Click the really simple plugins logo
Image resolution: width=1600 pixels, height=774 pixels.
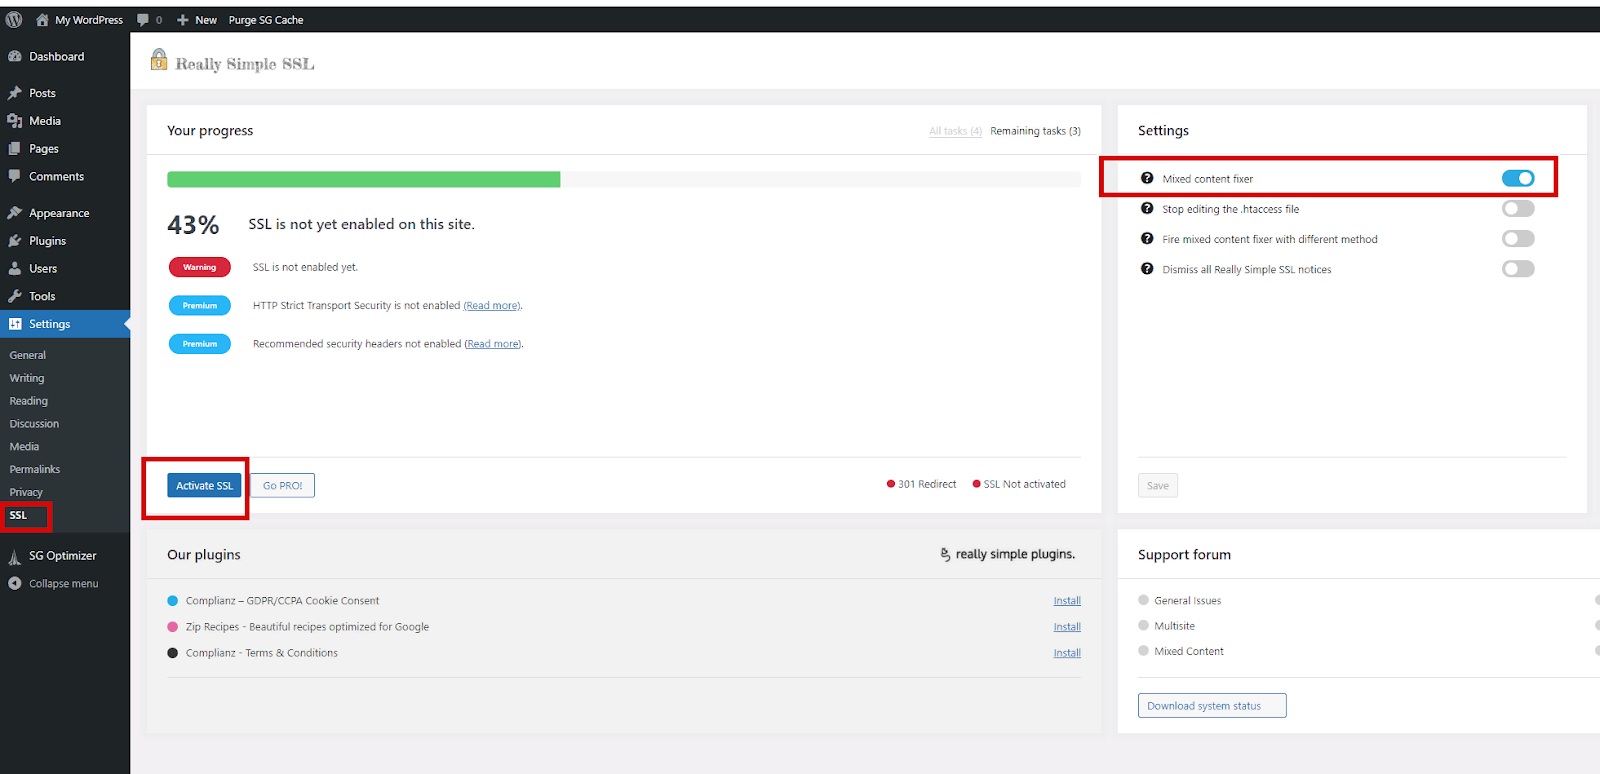1008,554
